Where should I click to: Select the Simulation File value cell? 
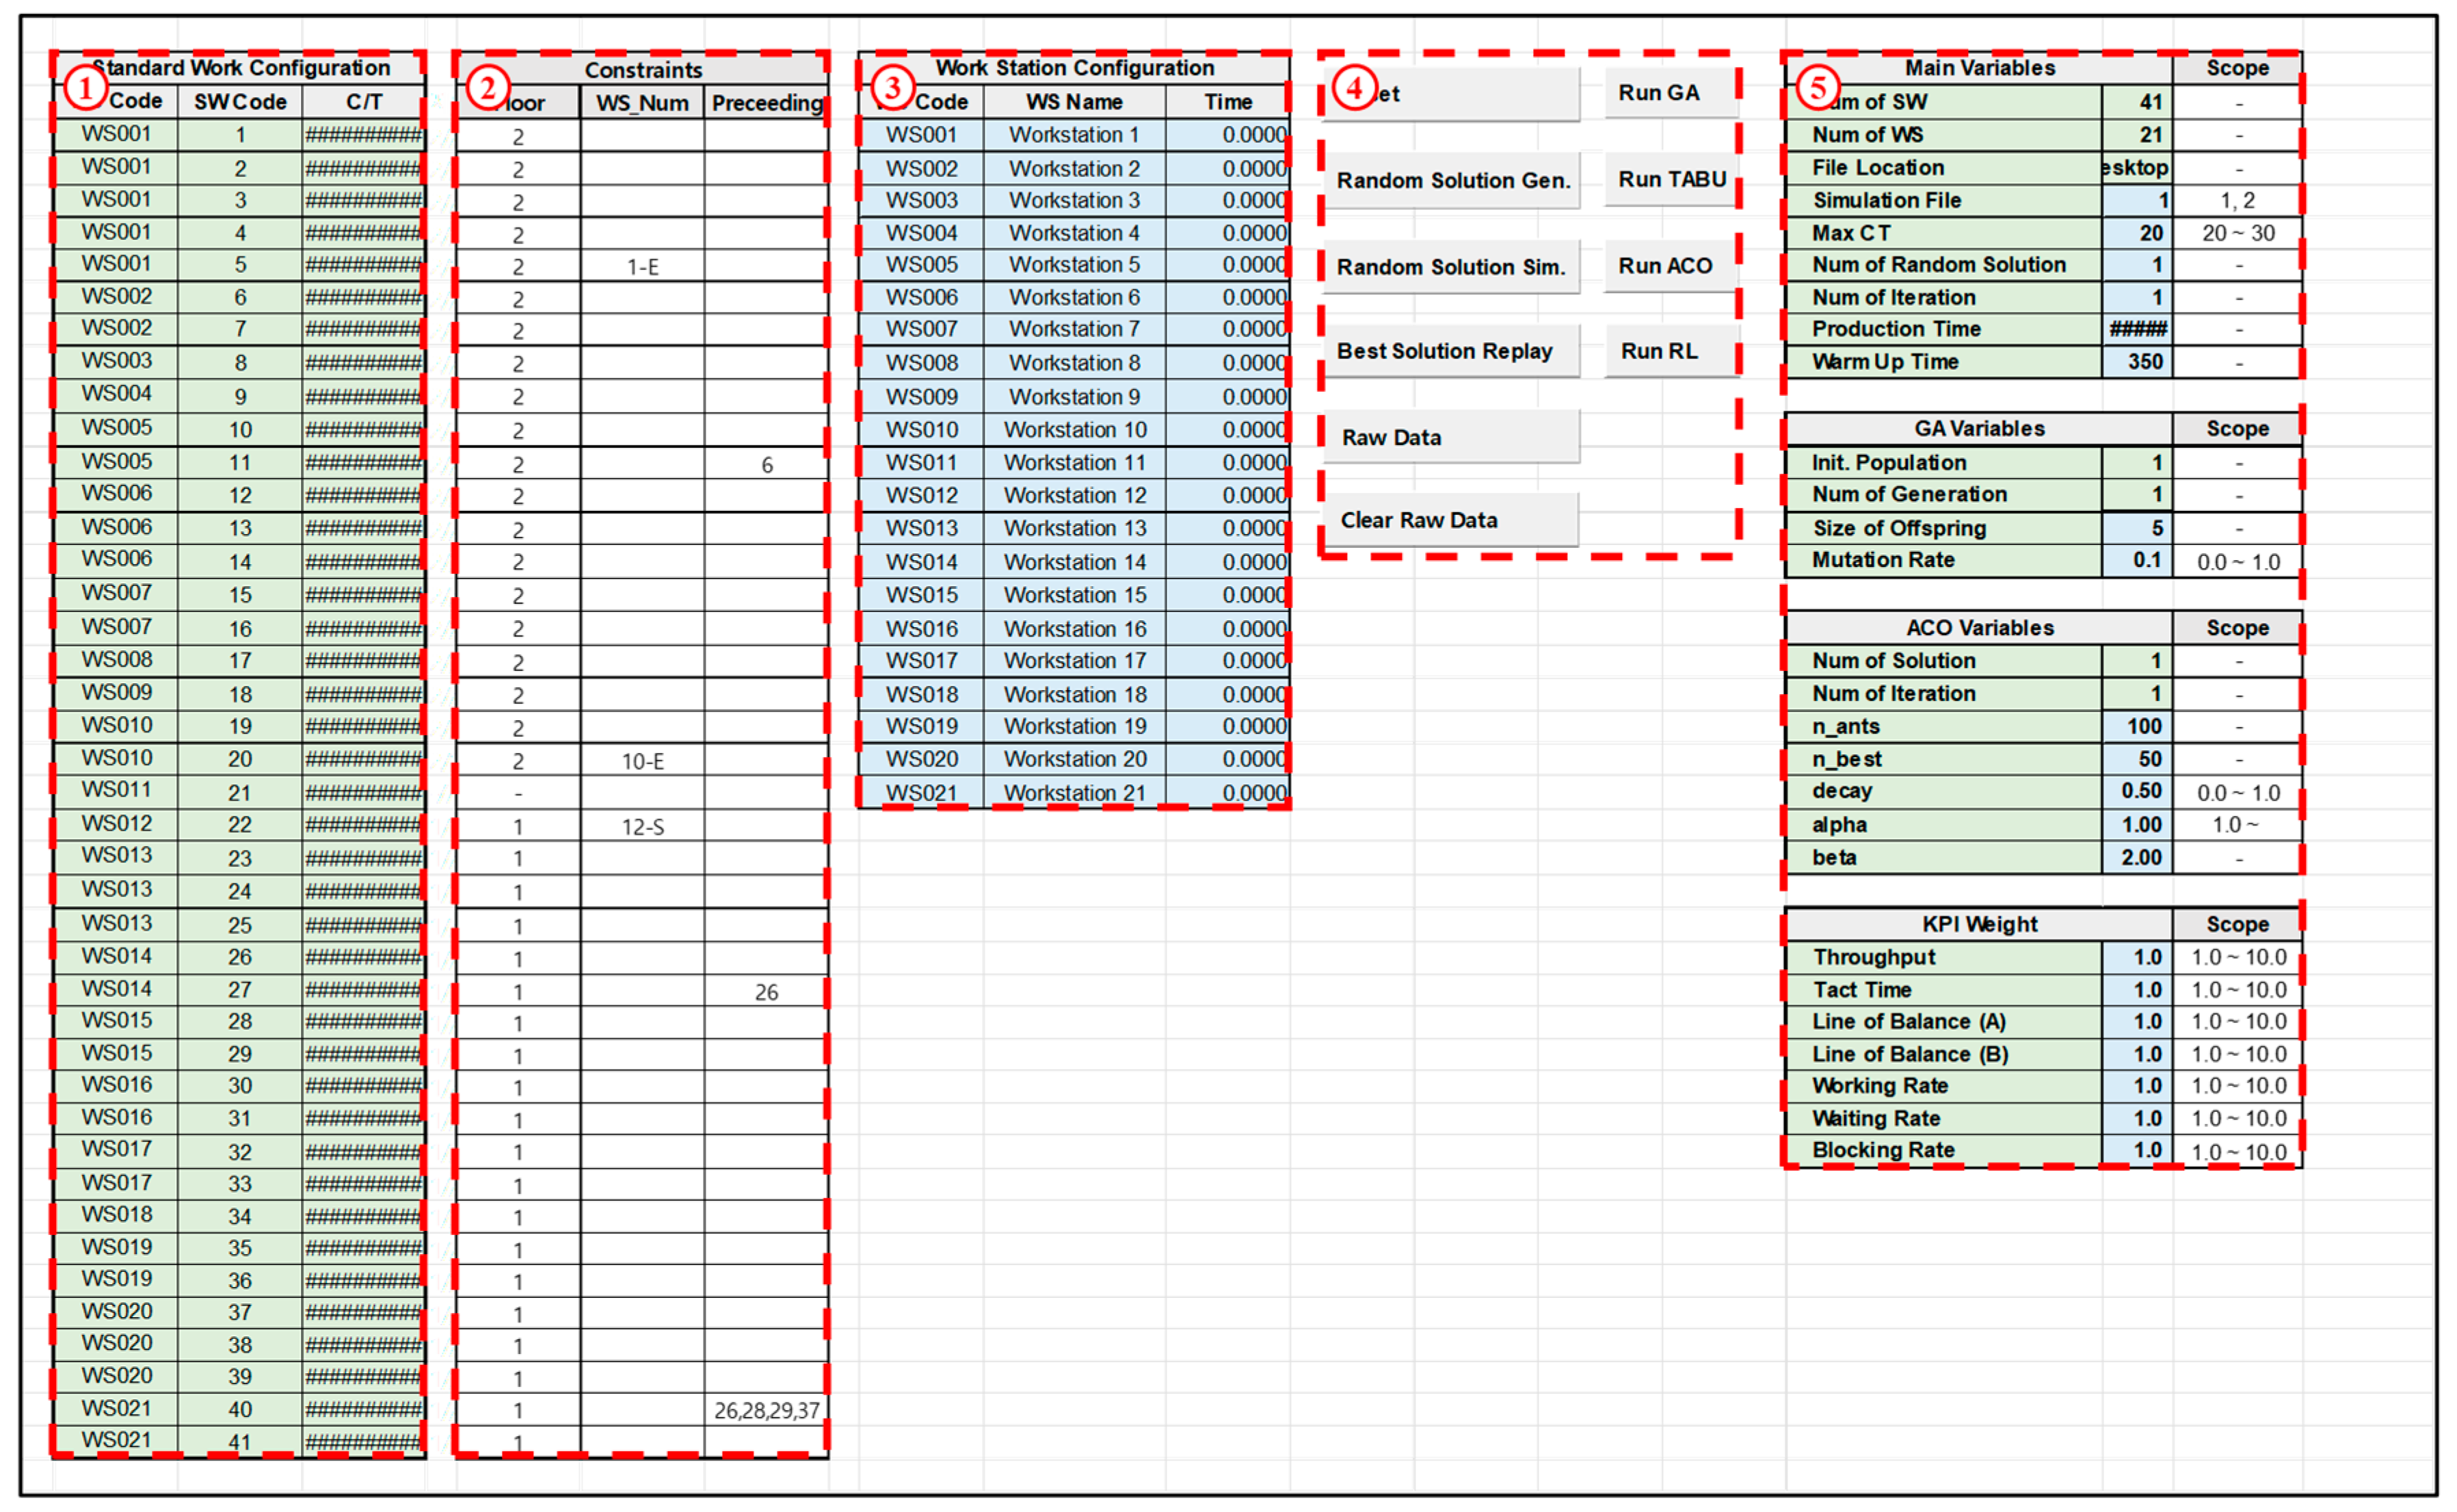pos(2137,201)
